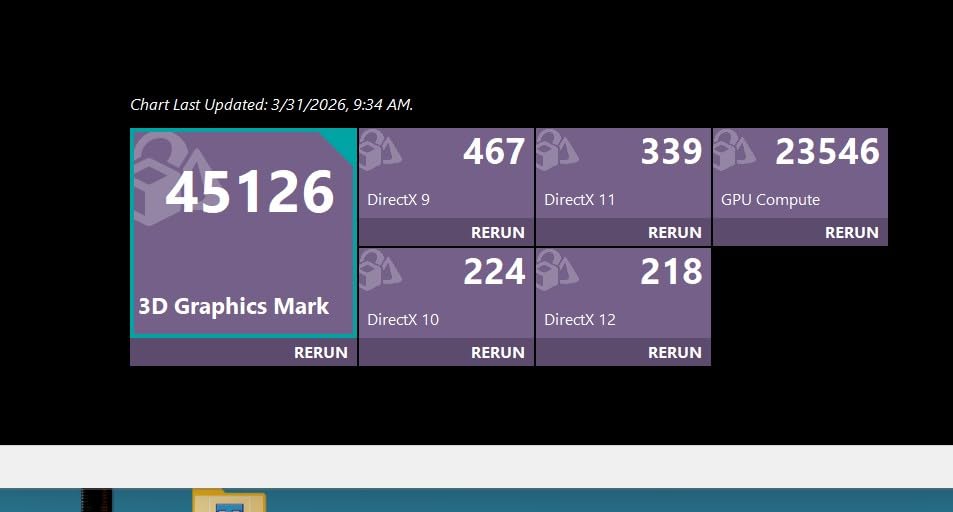Click the DirectX 10 tile cube icon

point(380,270)
